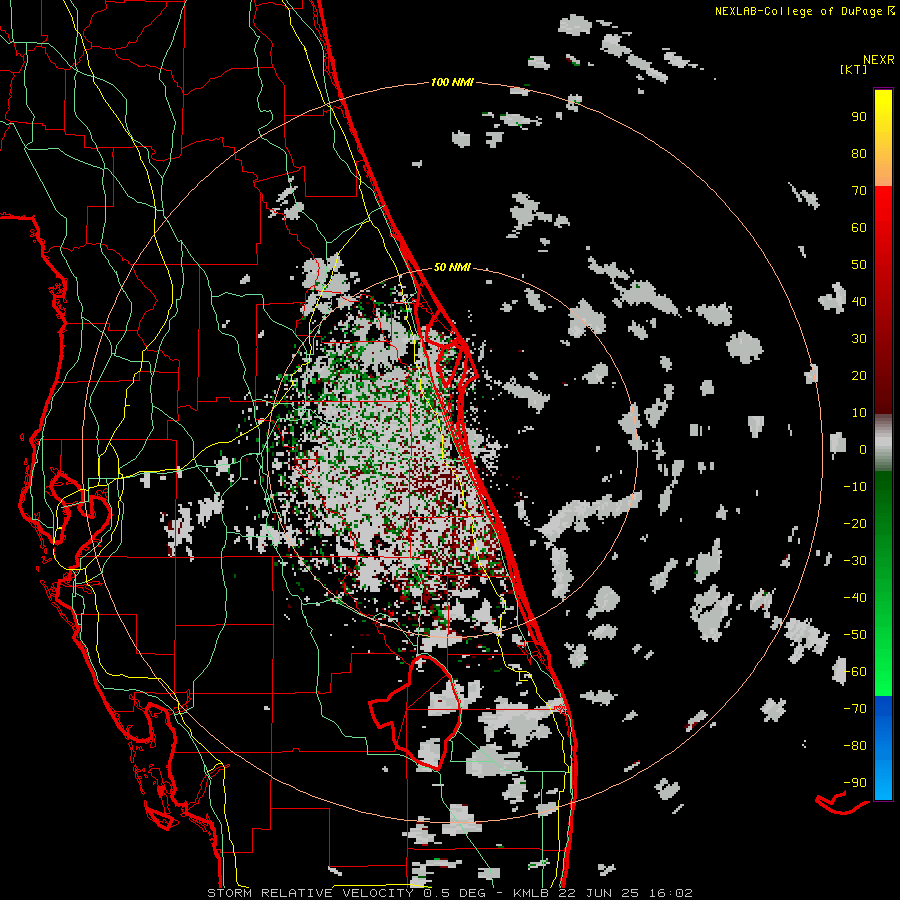Click the 10 value on the color scale
This screenshot has width=900, height=900.
(859, 413)
